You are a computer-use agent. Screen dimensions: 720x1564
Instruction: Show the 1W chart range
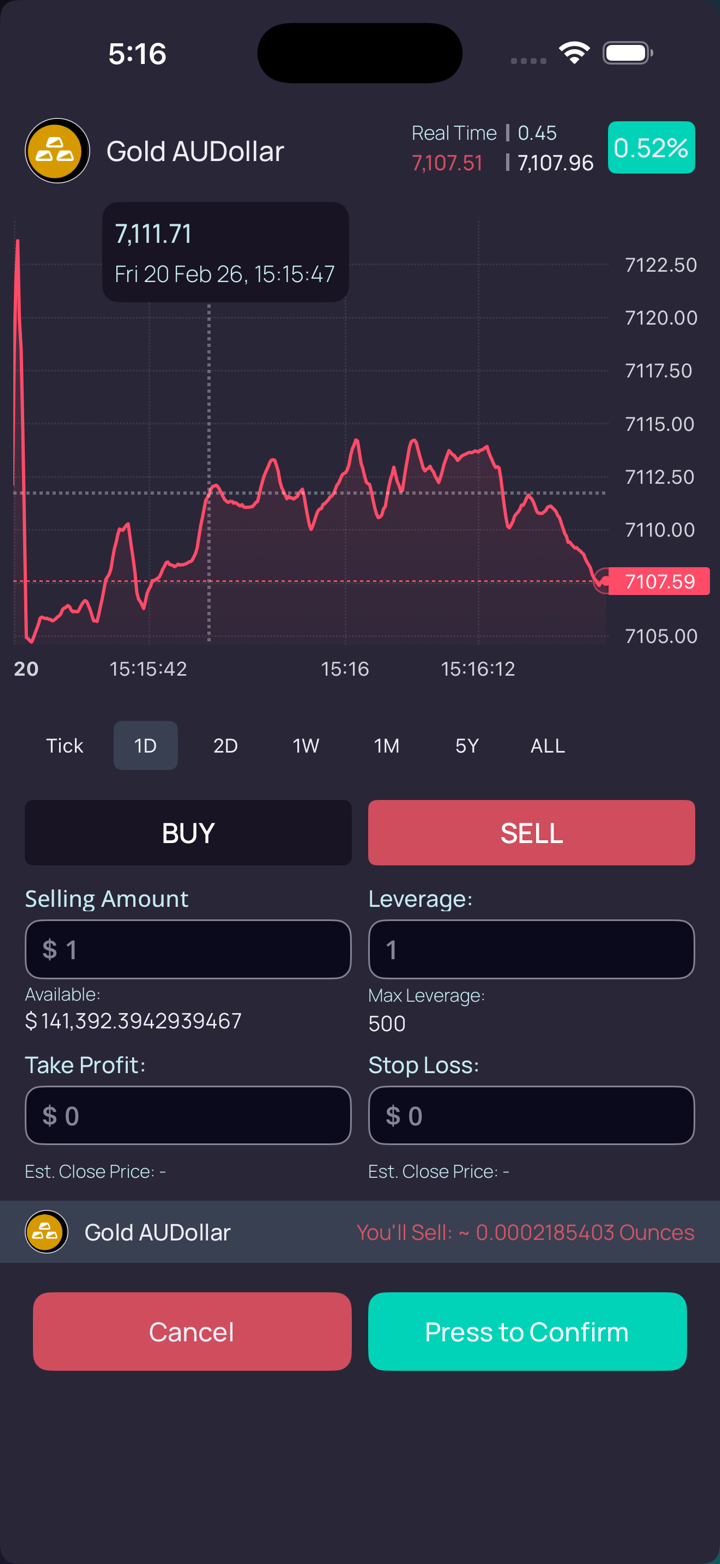[x=306, y=746]
